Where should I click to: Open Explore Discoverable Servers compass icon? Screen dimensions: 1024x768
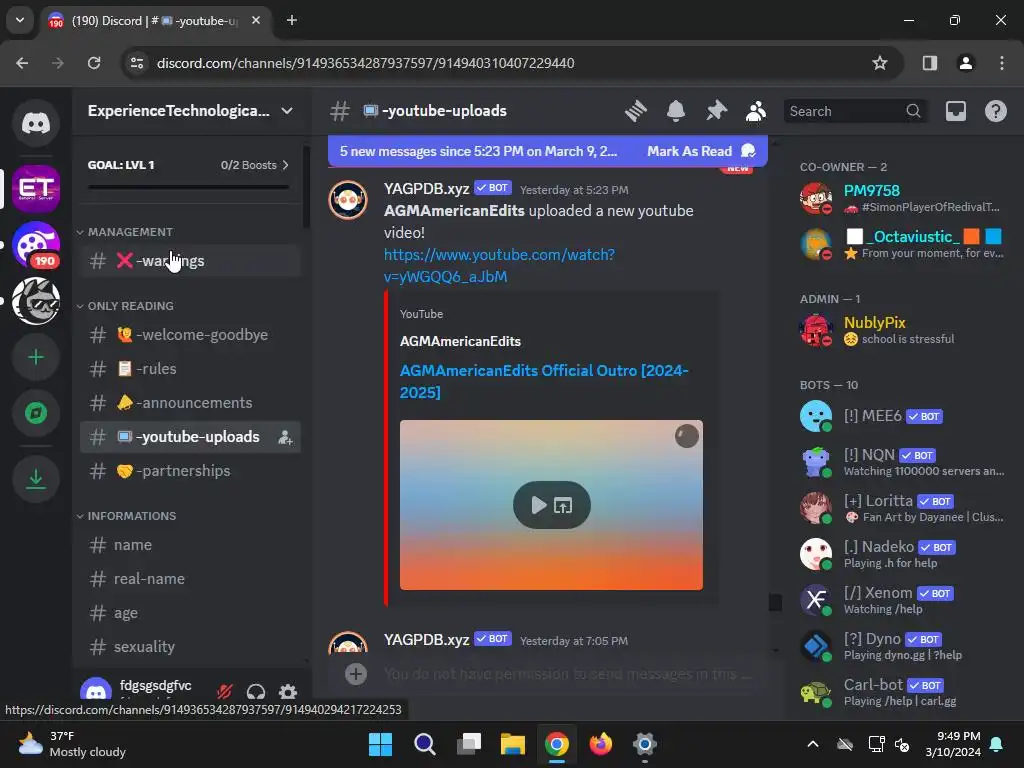click(36, 413)
